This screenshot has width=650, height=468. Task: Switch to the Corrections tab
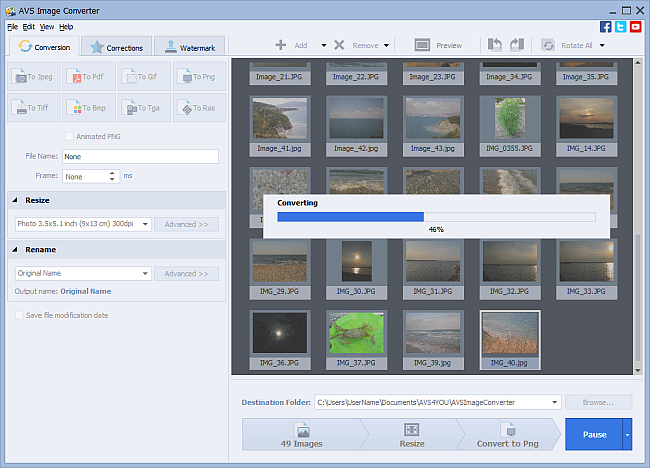tap(116, 47)
